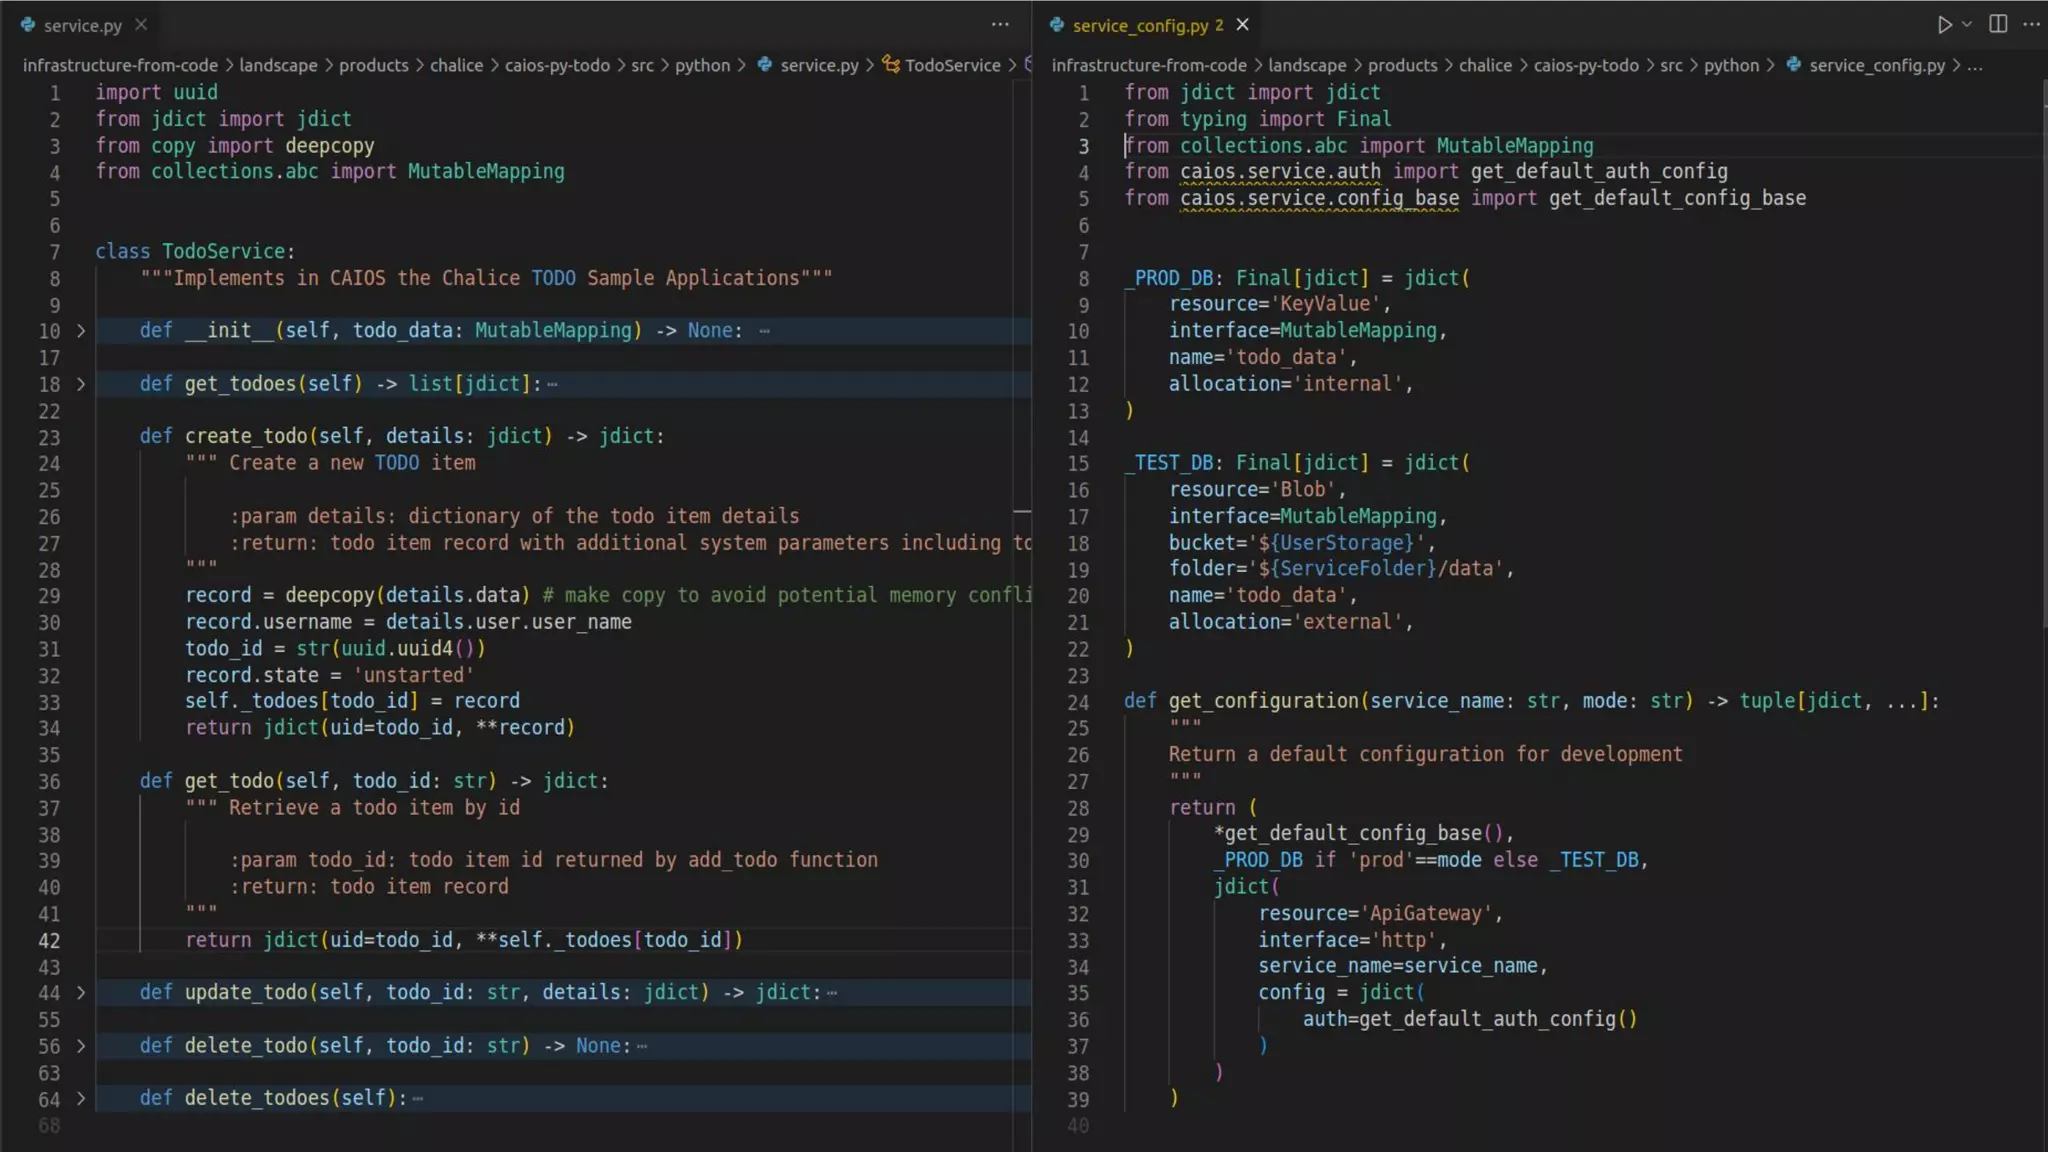
Task: Expand collapsed delete_todo function
Action: tap(81, 1046)
